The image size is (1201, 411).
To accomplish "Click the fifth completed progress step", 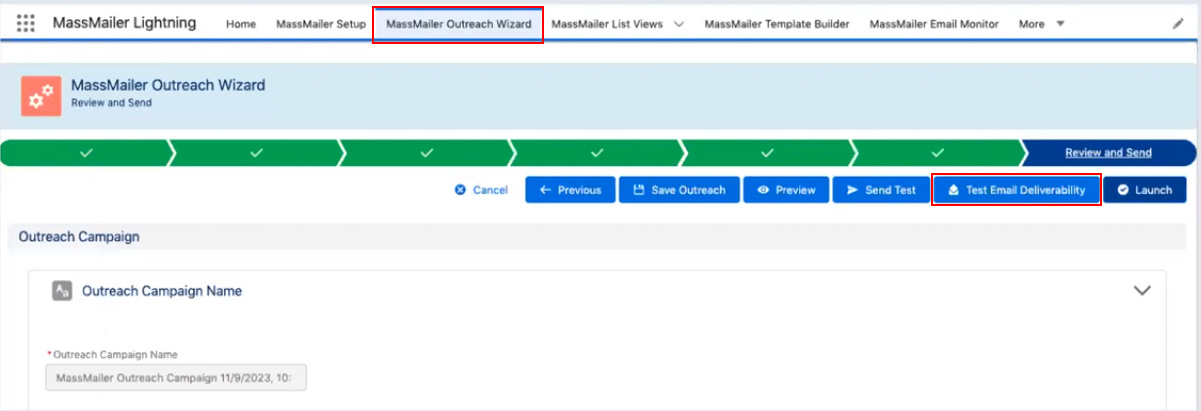I will (x=767, y=153).
